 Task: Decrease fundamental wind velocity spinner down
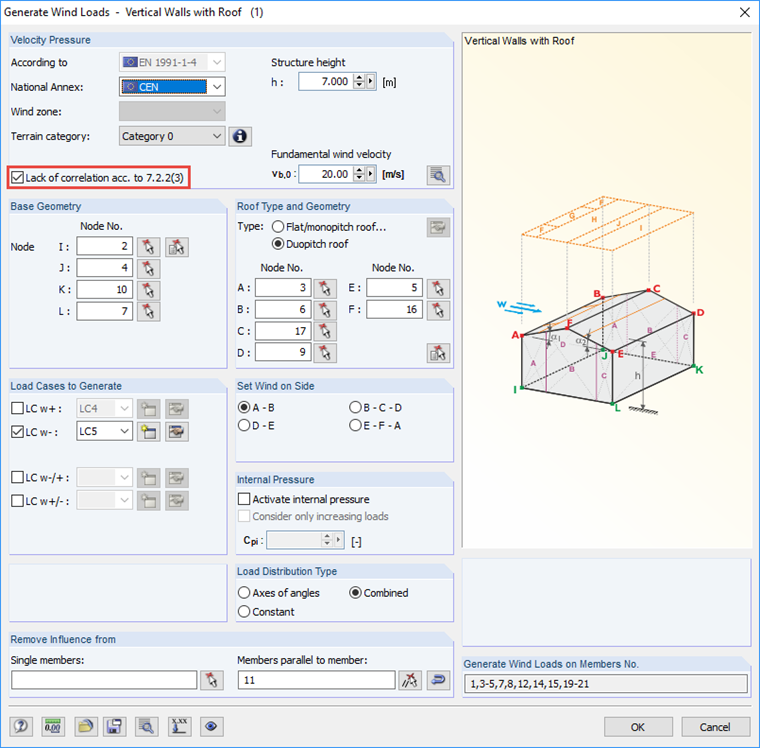[x=359, y=178]
